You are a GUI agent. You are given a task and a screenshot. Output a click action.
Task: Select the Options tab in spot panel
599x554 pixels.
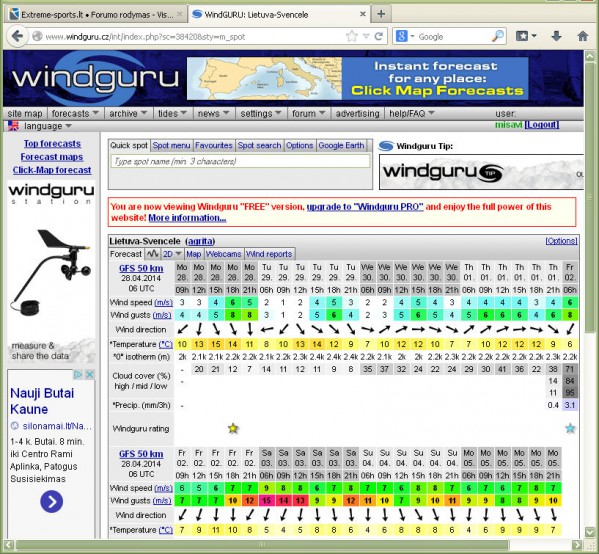tap(300, 146)
